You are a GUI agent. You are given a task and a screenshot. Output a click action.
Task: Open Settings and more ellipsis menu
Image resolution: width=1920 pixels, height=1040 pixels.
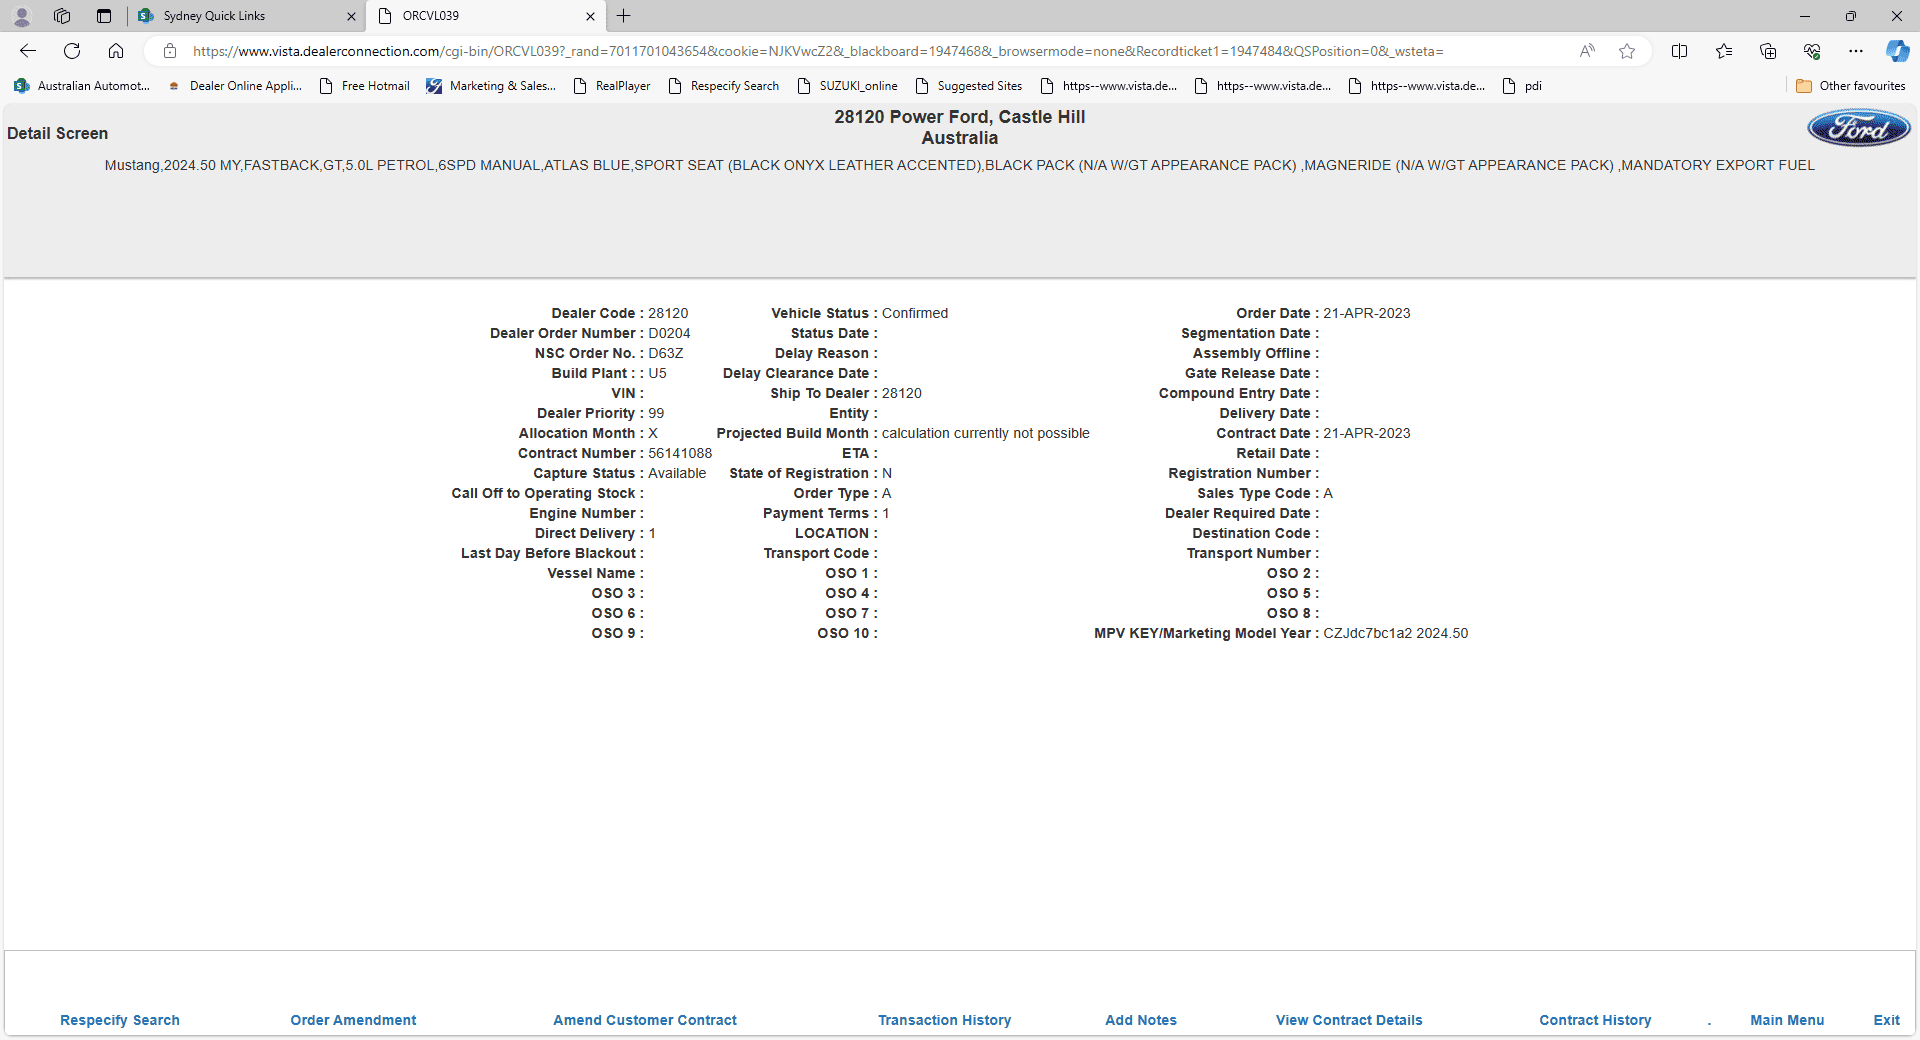(x=1856, y=51)
